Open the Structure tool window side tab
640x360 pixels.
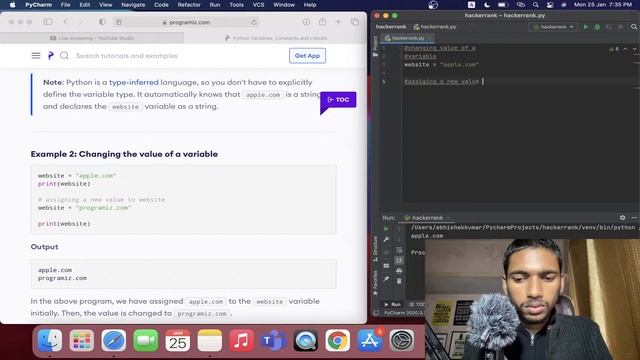[x=375, y=249]
